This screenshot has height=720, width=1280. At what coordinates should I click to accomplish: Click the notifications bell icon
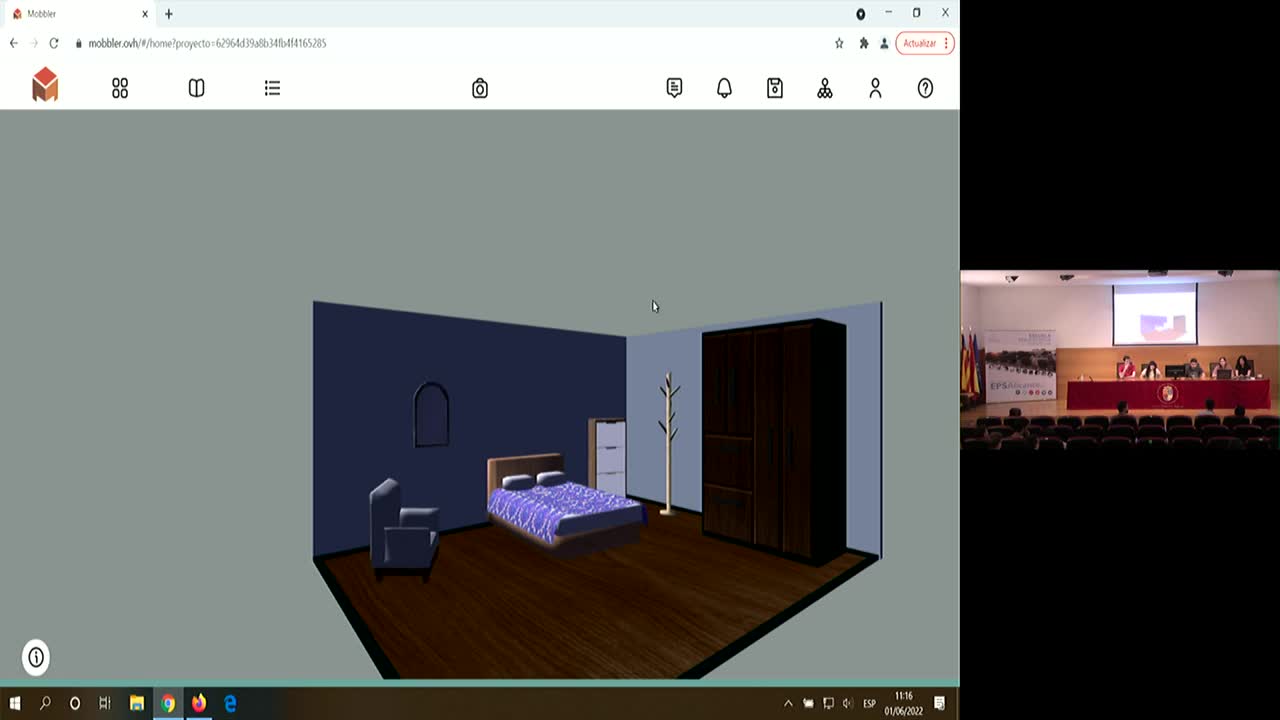pos(724,89)
